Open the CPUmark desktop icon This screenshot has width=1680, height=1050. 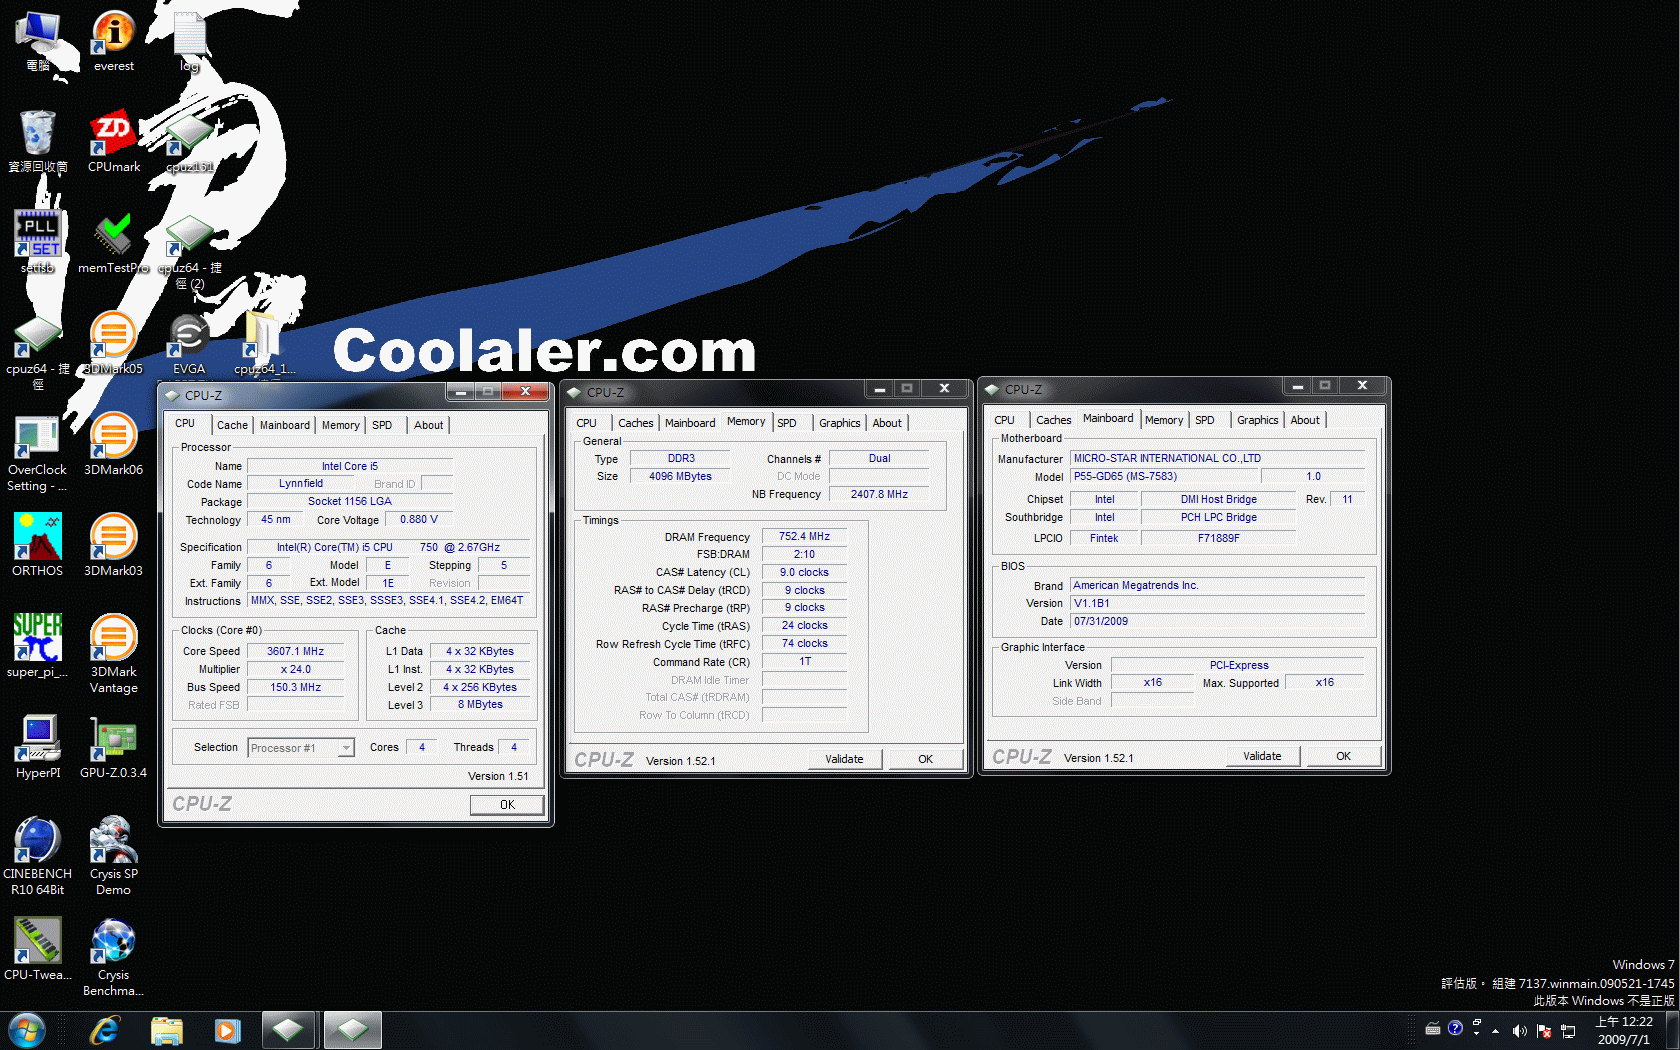[x=113, y=141]
